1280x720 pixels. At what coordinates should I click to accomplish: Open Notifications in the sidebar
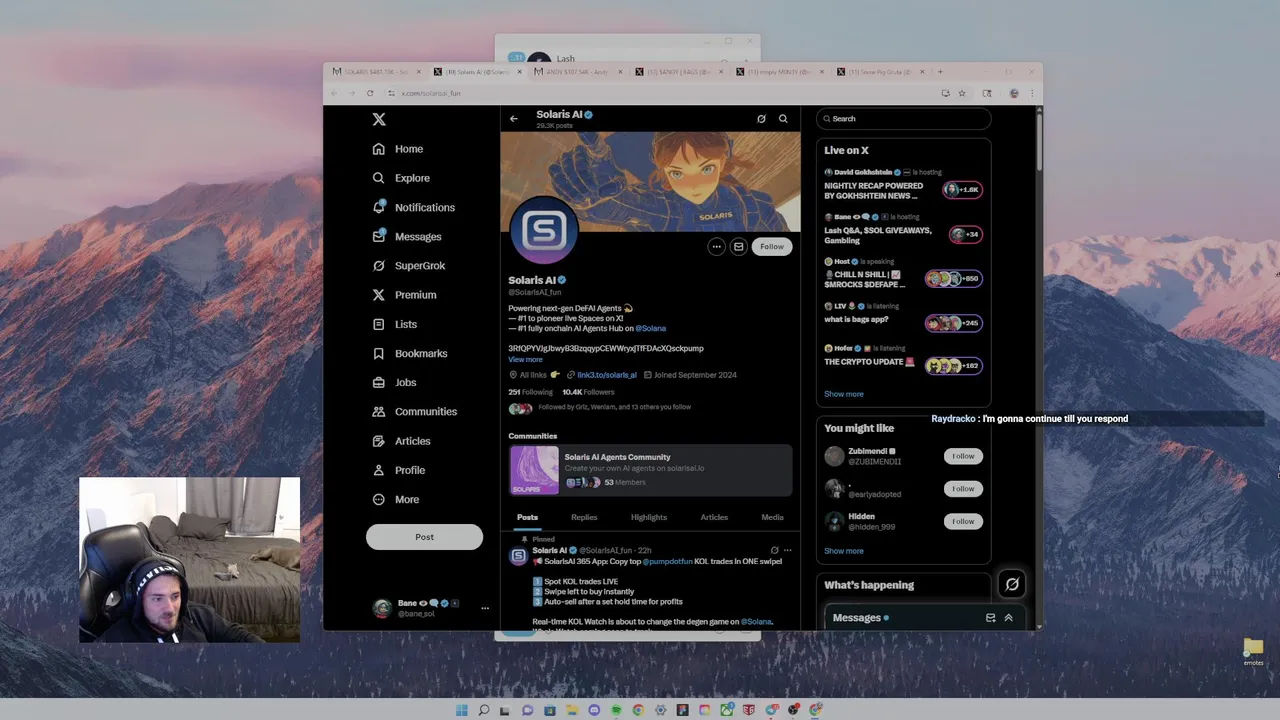413,207
